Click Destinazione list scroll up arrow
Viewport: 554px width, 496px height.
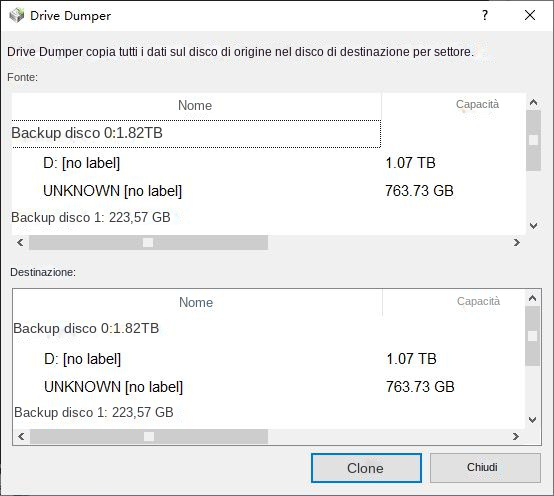tap(532, 299)
